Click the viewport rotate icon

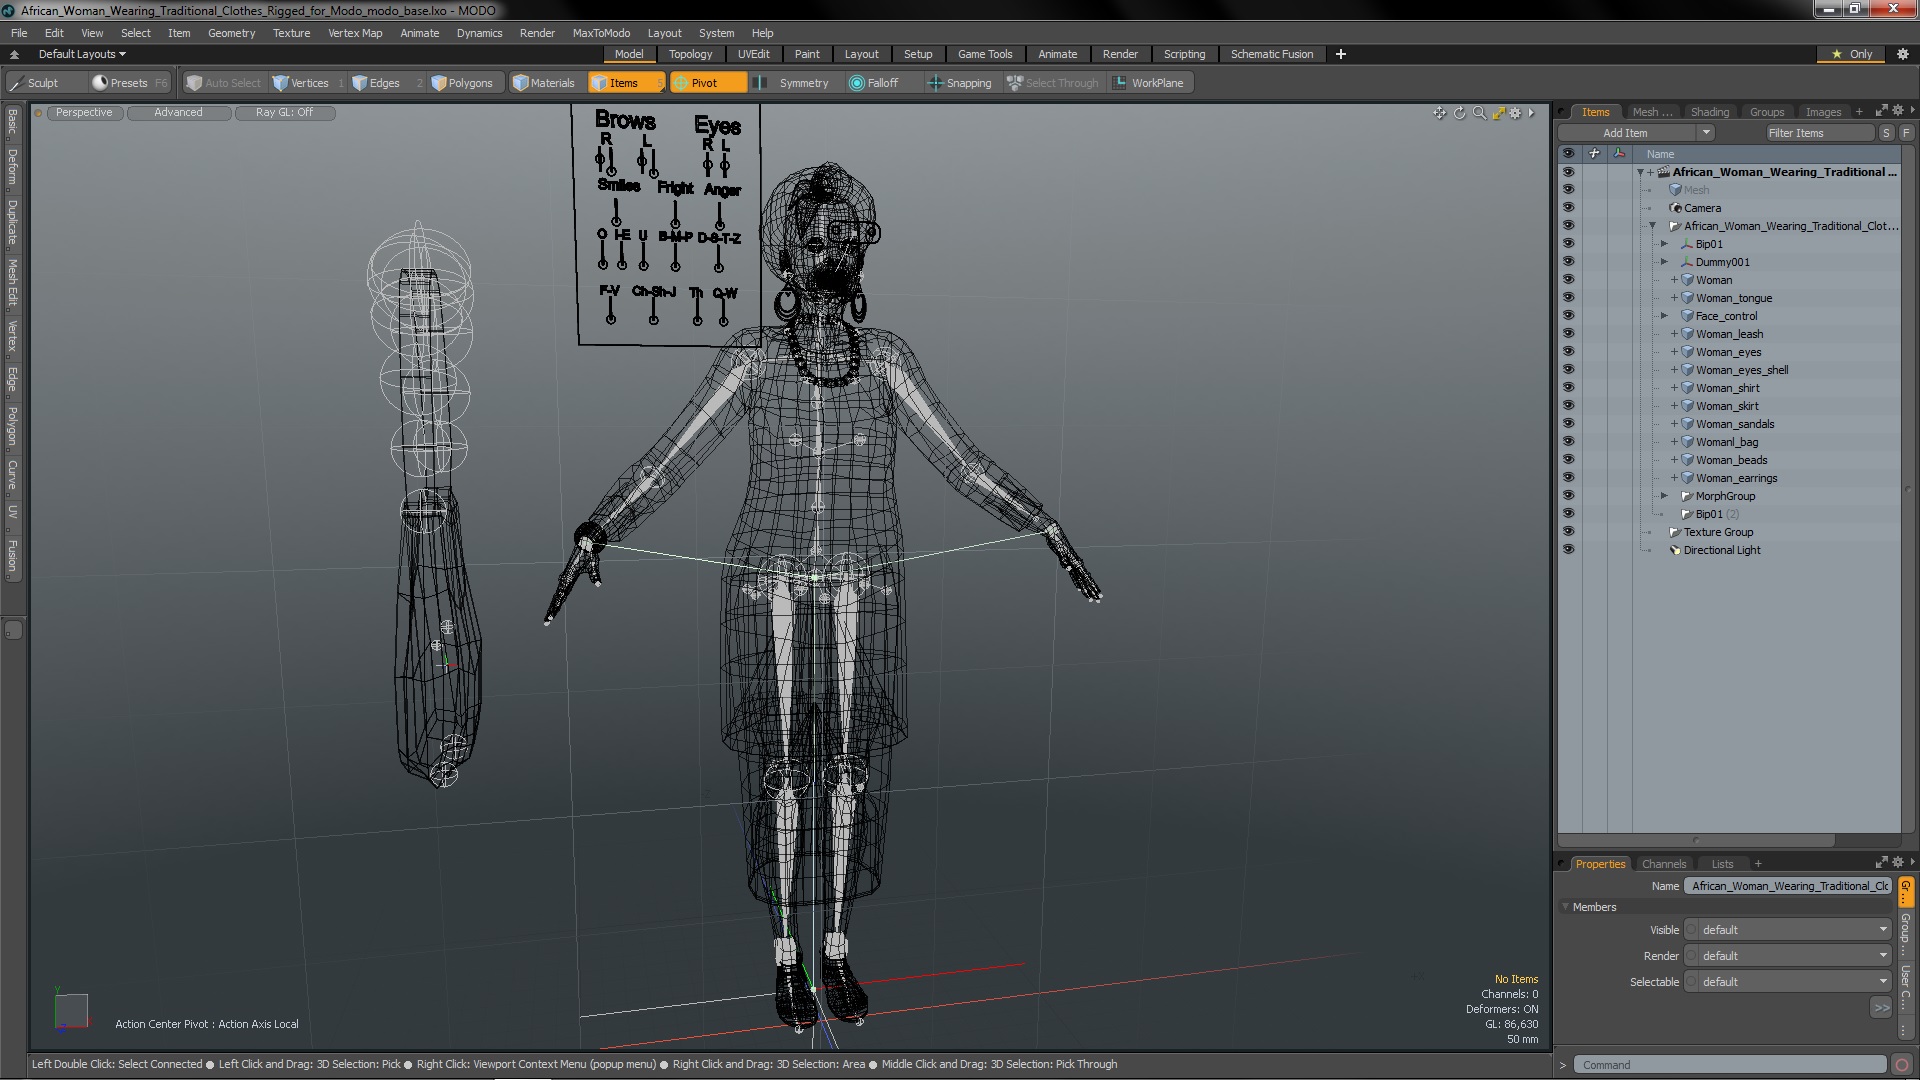[x=1459, y=113]
